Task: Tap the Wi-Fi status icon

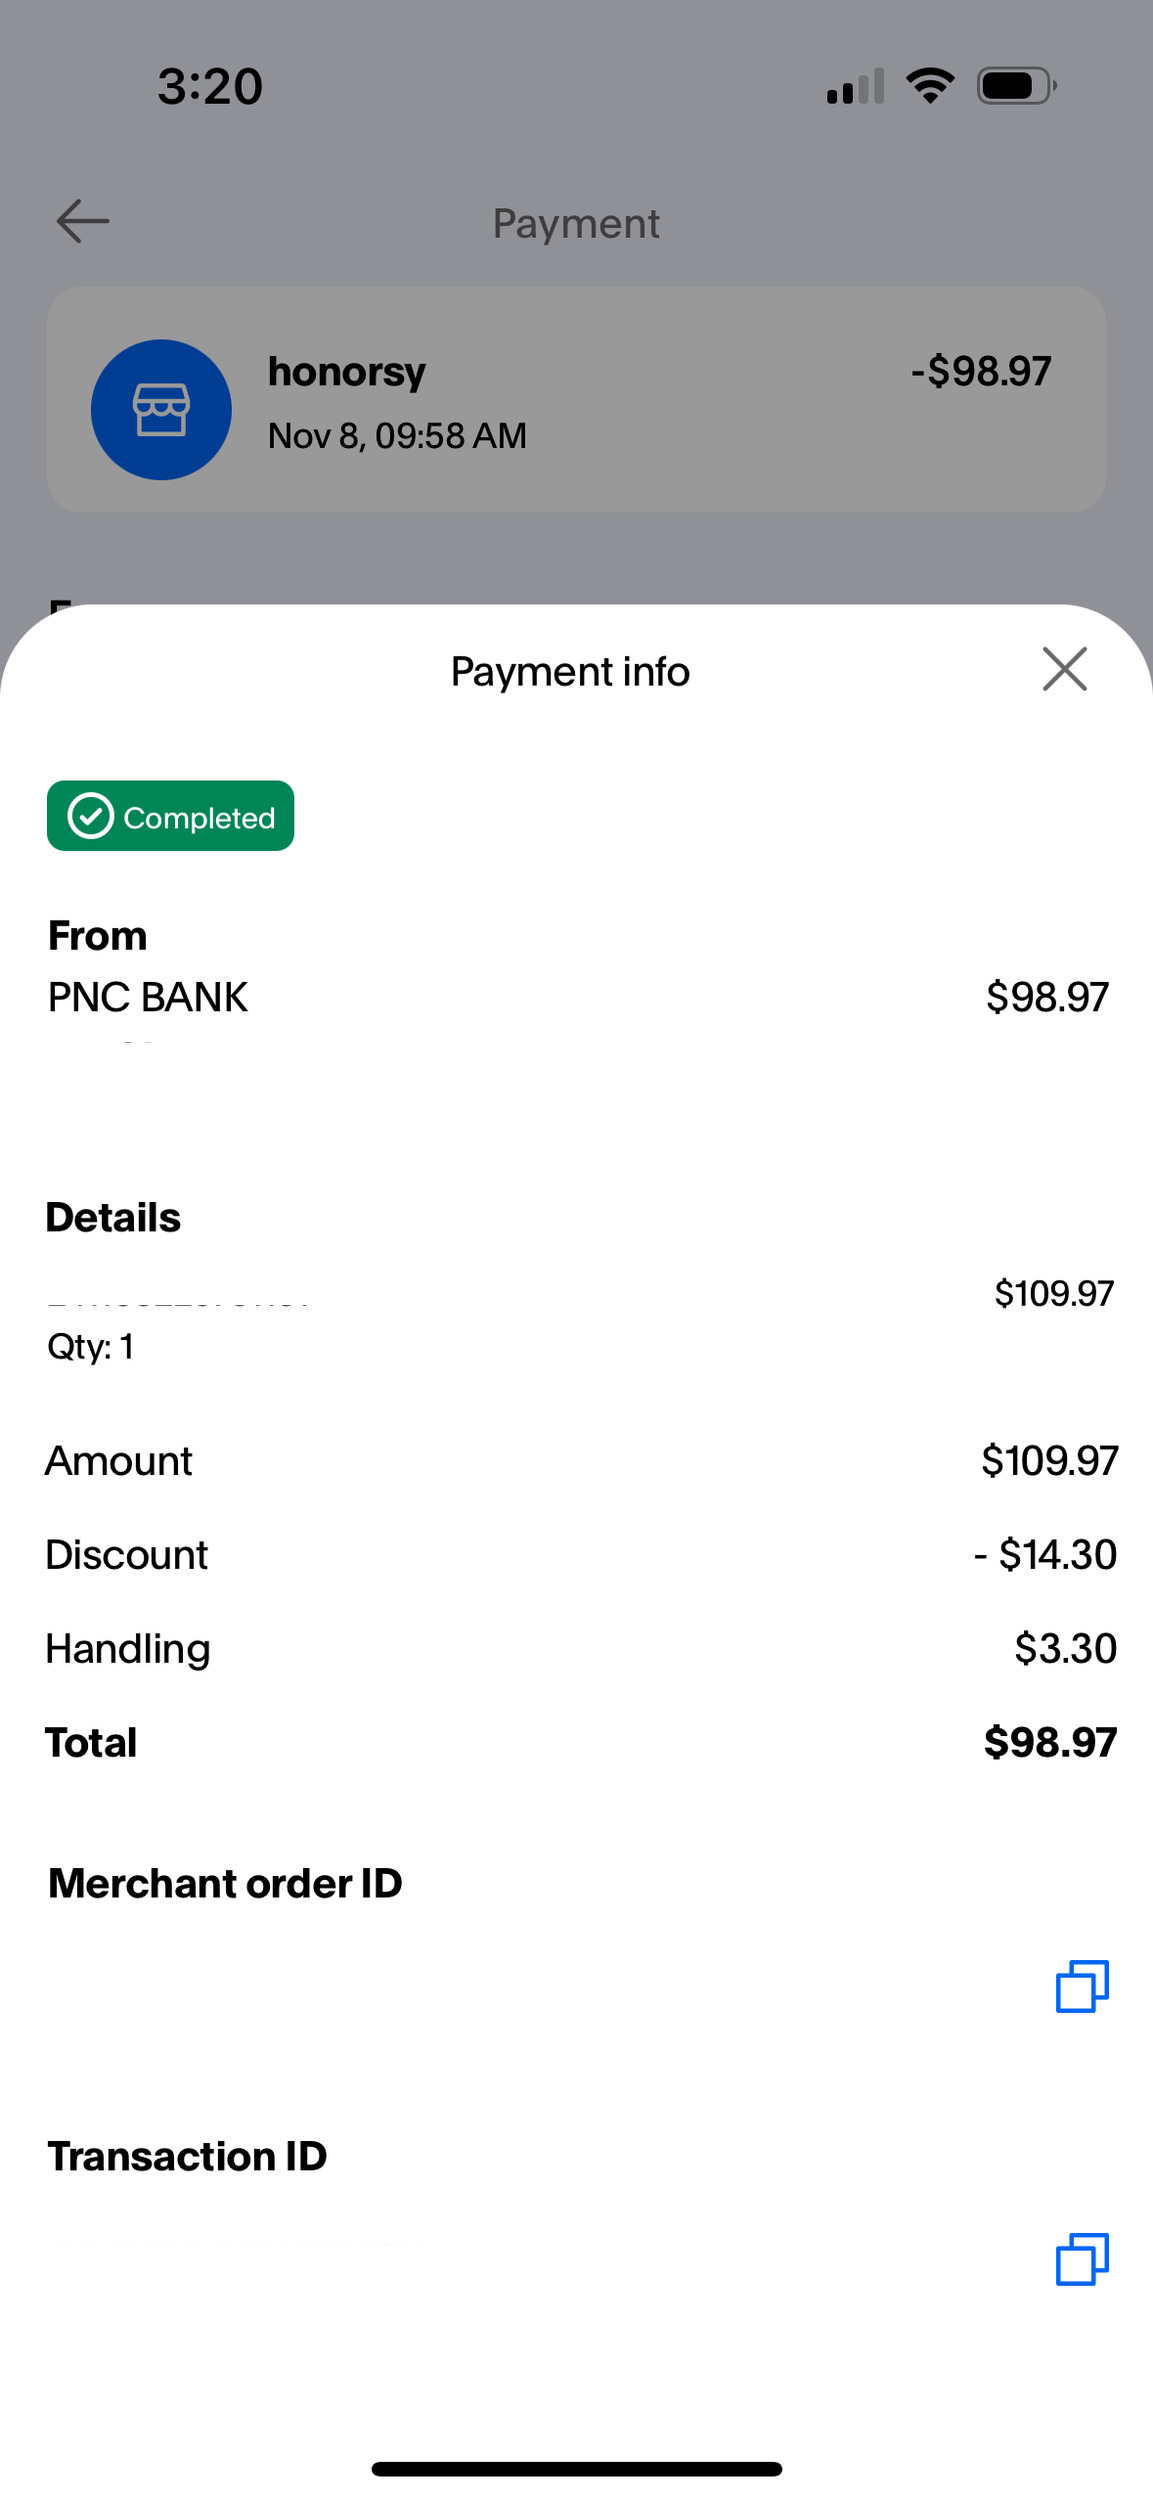Action: click(930, 86)
